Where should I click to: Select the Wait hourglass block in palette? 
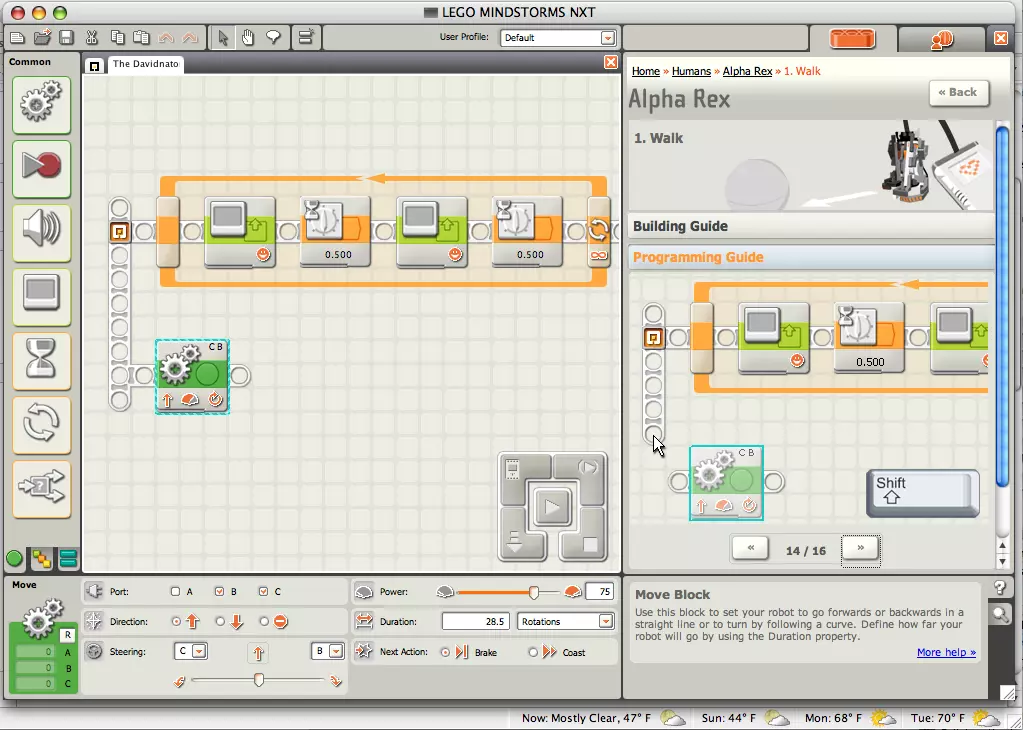(x=41, y=361)
